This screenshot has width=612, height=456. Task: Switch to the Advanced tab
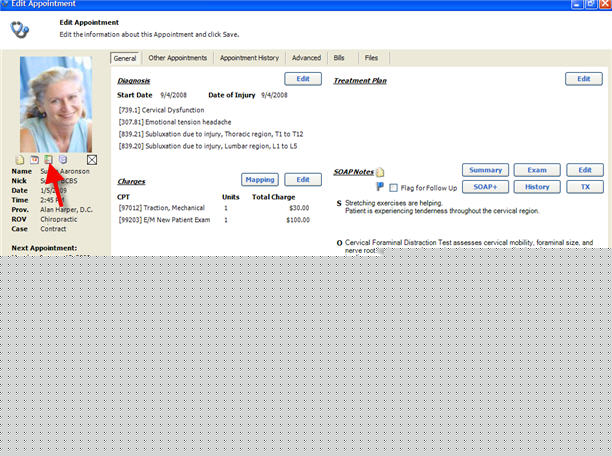click(x=306, y=58)
